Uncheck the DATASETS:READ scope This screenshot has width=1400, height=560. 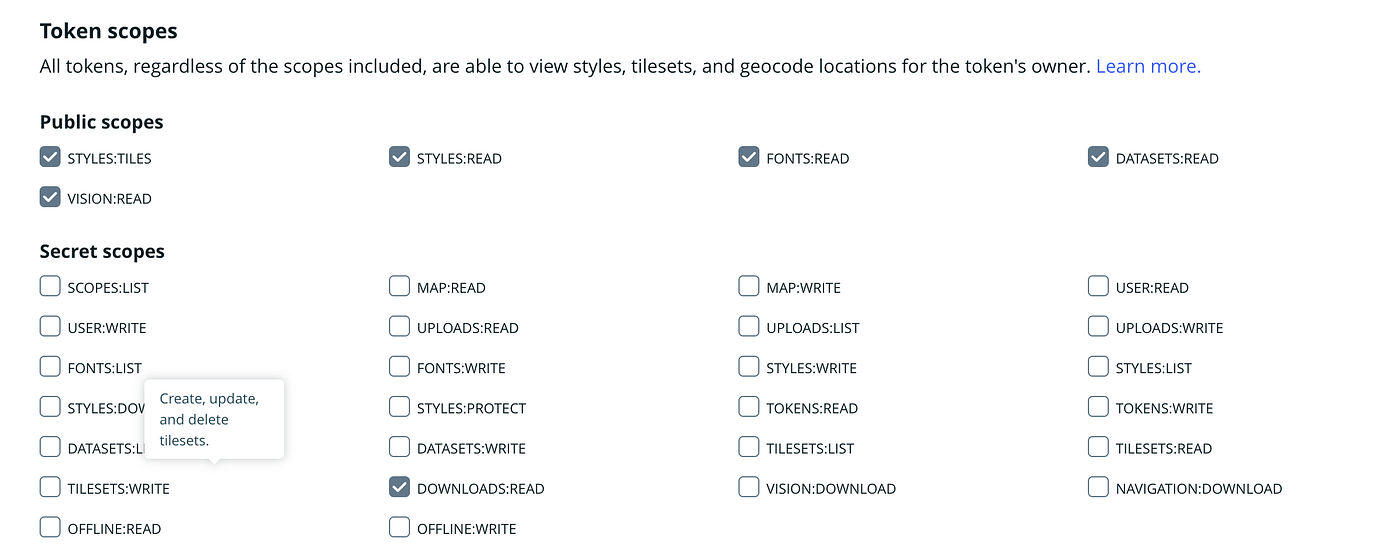pos(1098,157)
